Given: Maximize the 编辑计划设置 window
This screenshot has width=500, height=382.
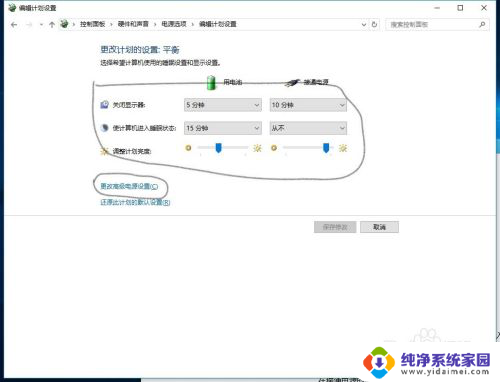Looking at the screenshot, I should [460, 8].
